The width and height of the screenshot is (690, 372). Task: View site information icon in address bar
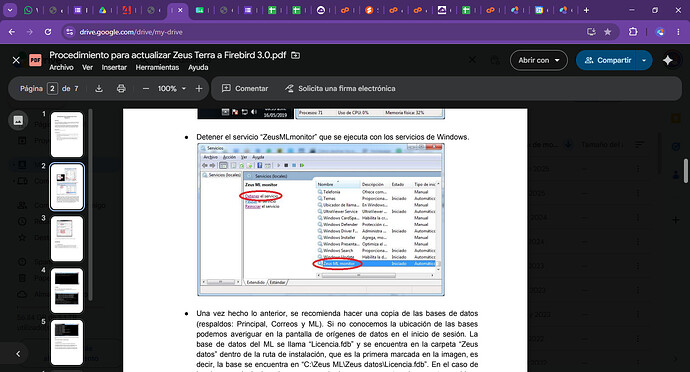click(69, 32)
